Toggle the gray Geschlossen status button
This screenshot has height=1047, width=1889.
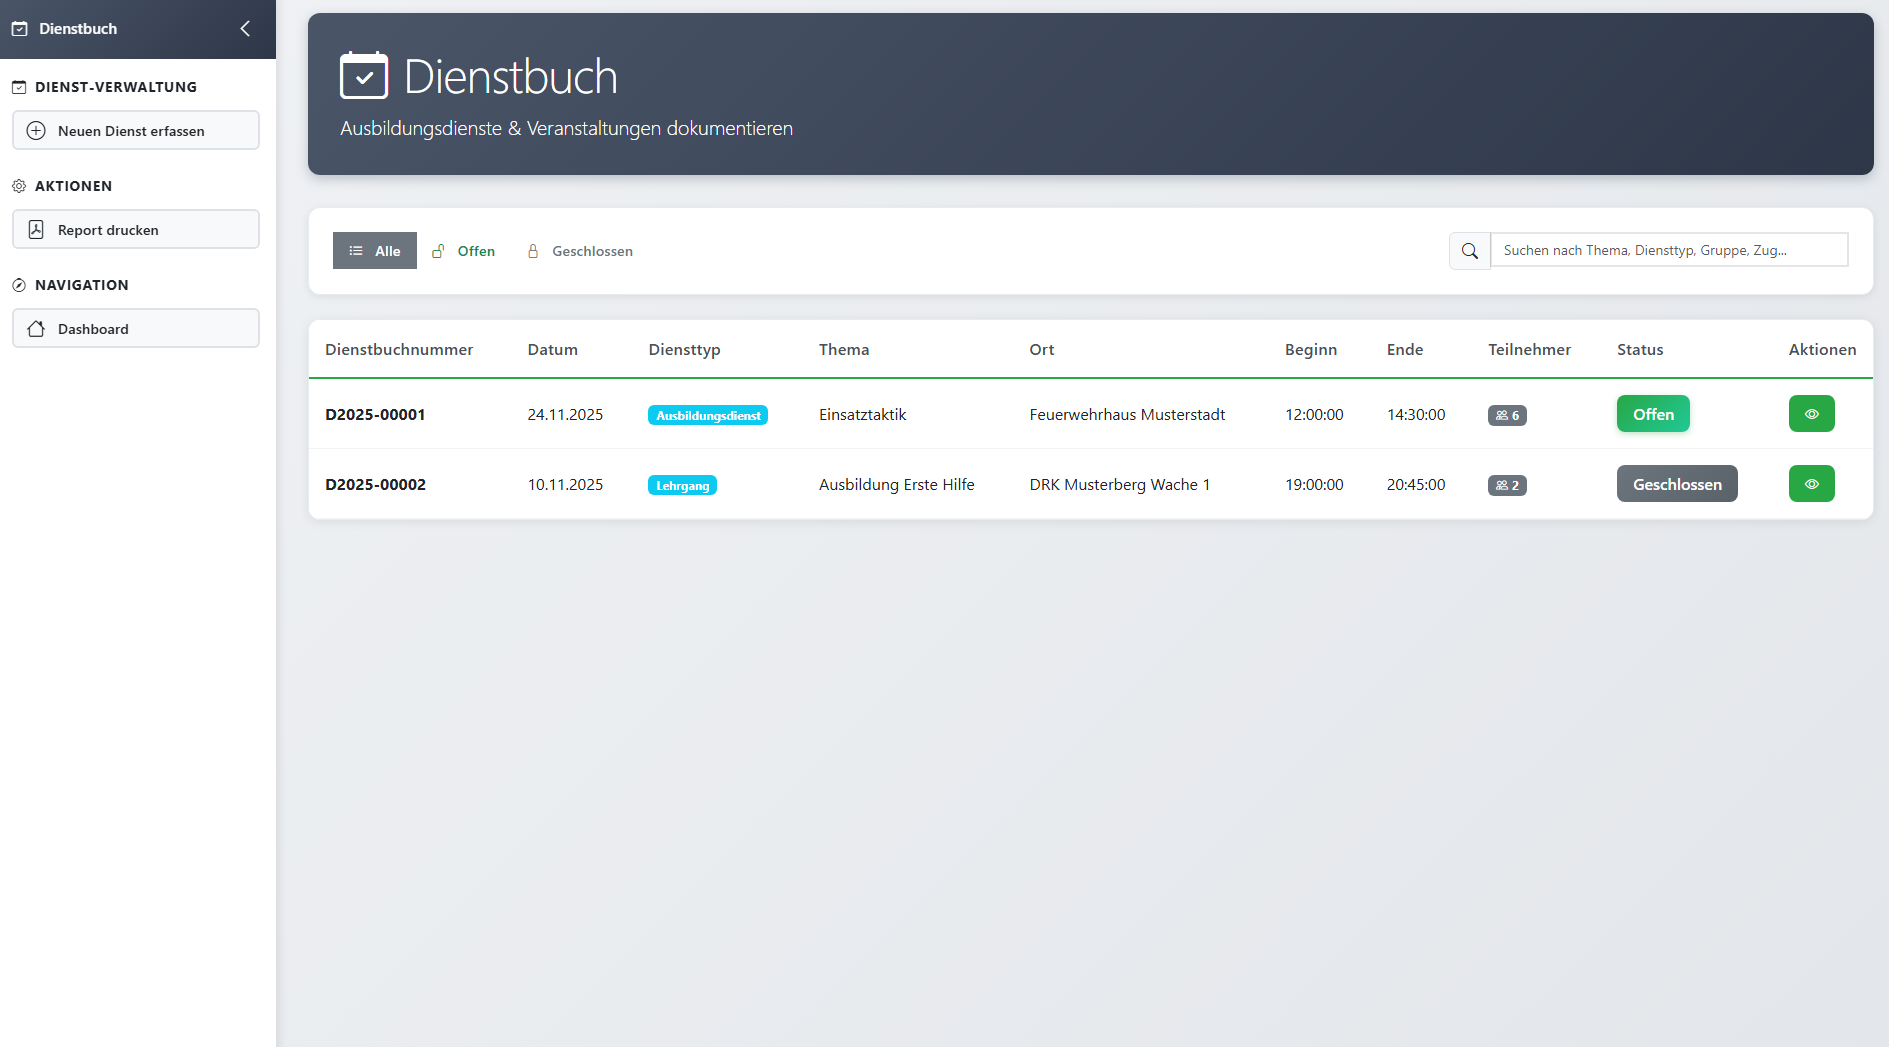click(x=1676, y=484)
